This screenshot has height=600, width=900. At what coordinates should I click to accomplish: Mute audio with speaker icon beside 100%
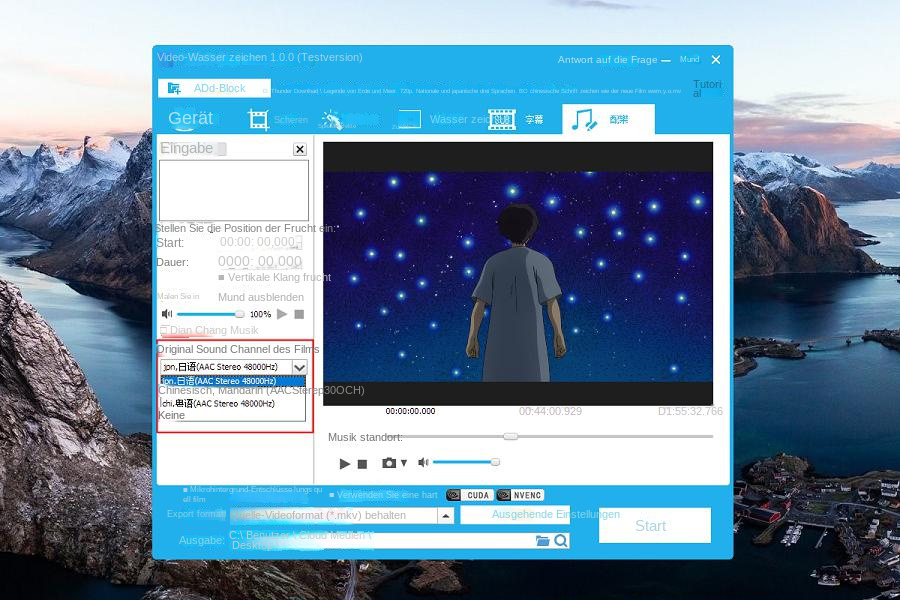(167, 313)
